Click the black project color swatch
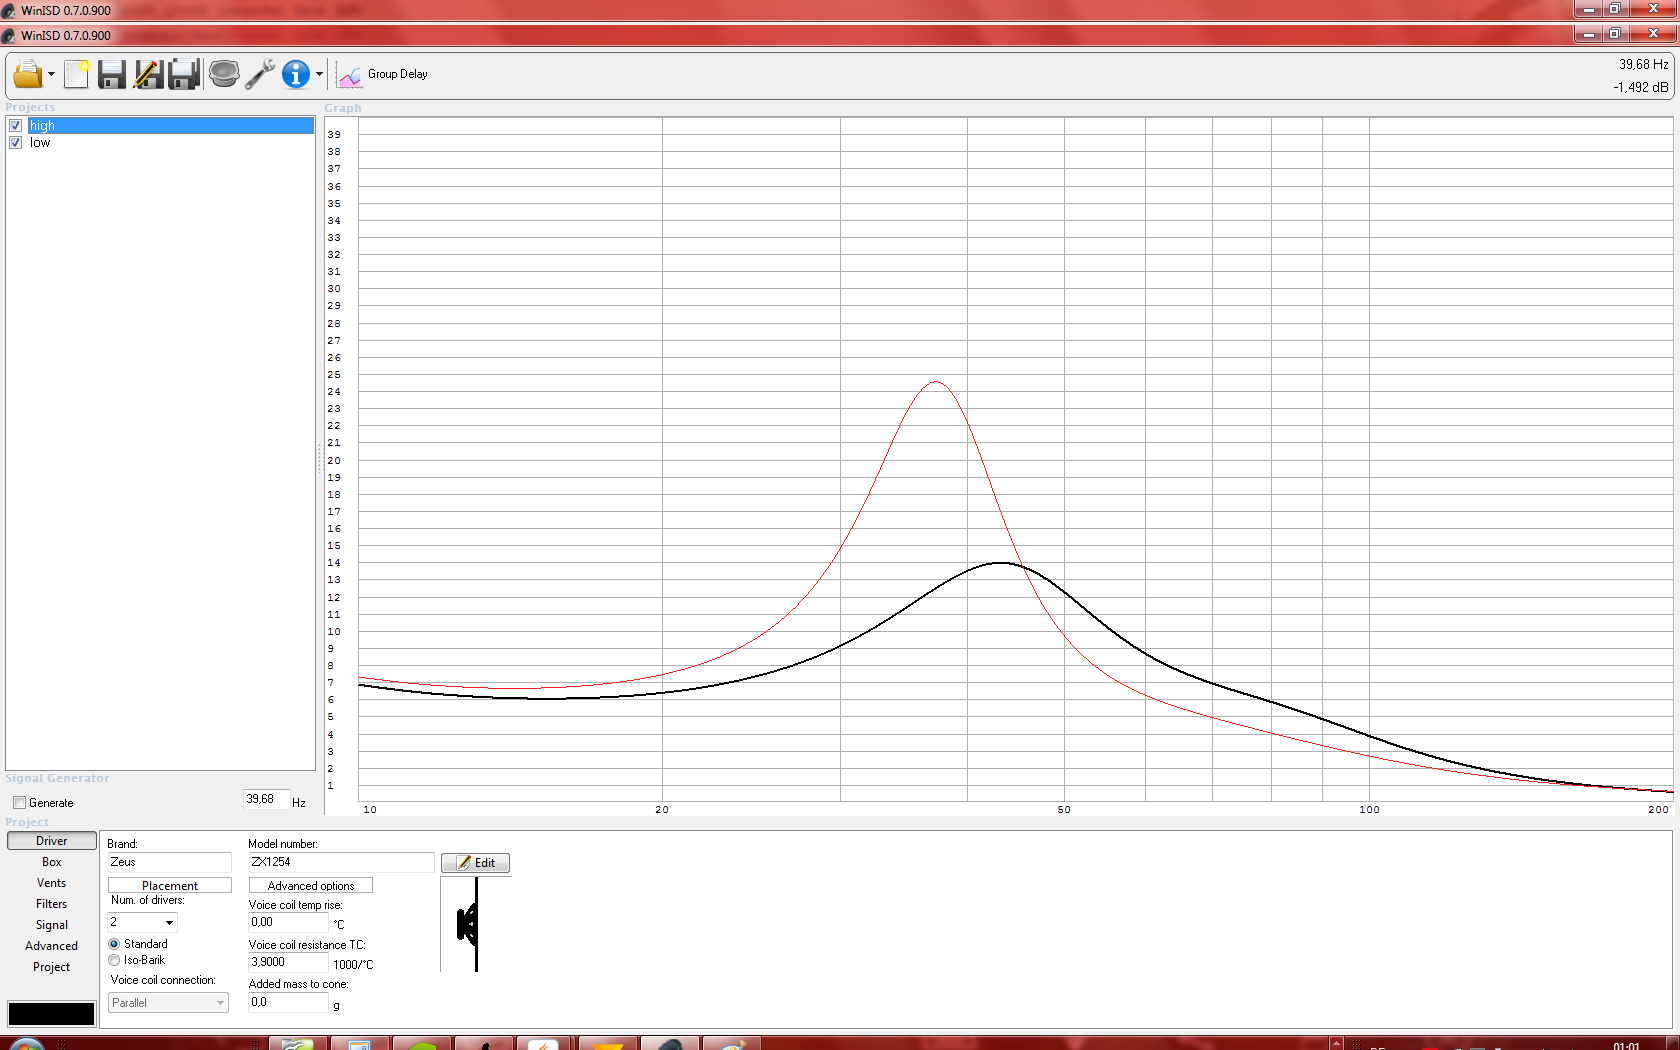 point(51,1013)
